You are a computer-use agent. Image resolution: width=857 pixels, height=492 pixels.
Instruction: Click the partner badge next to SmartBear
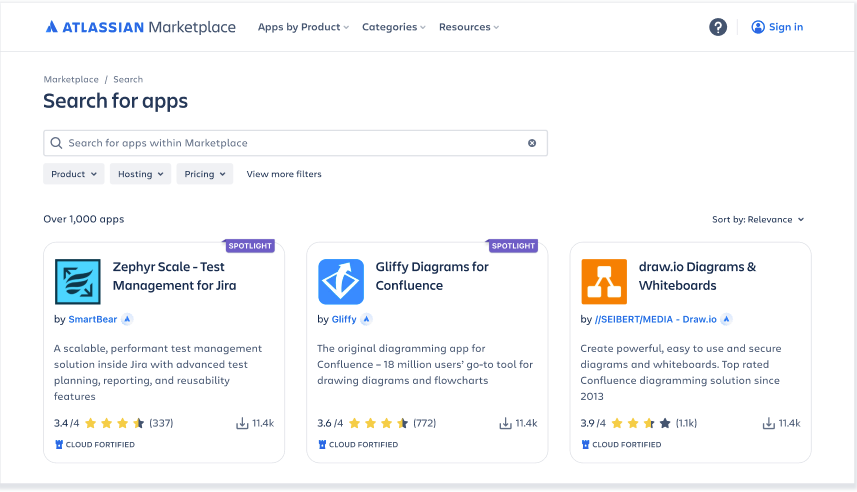(x=127, y=320)
